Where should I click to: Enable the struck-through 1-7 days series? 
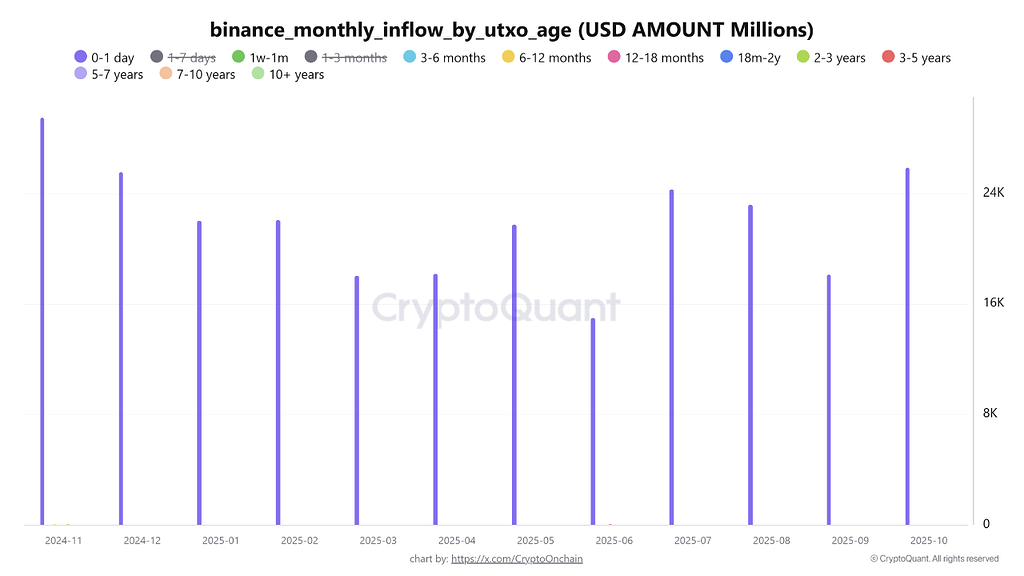[183, 58]
